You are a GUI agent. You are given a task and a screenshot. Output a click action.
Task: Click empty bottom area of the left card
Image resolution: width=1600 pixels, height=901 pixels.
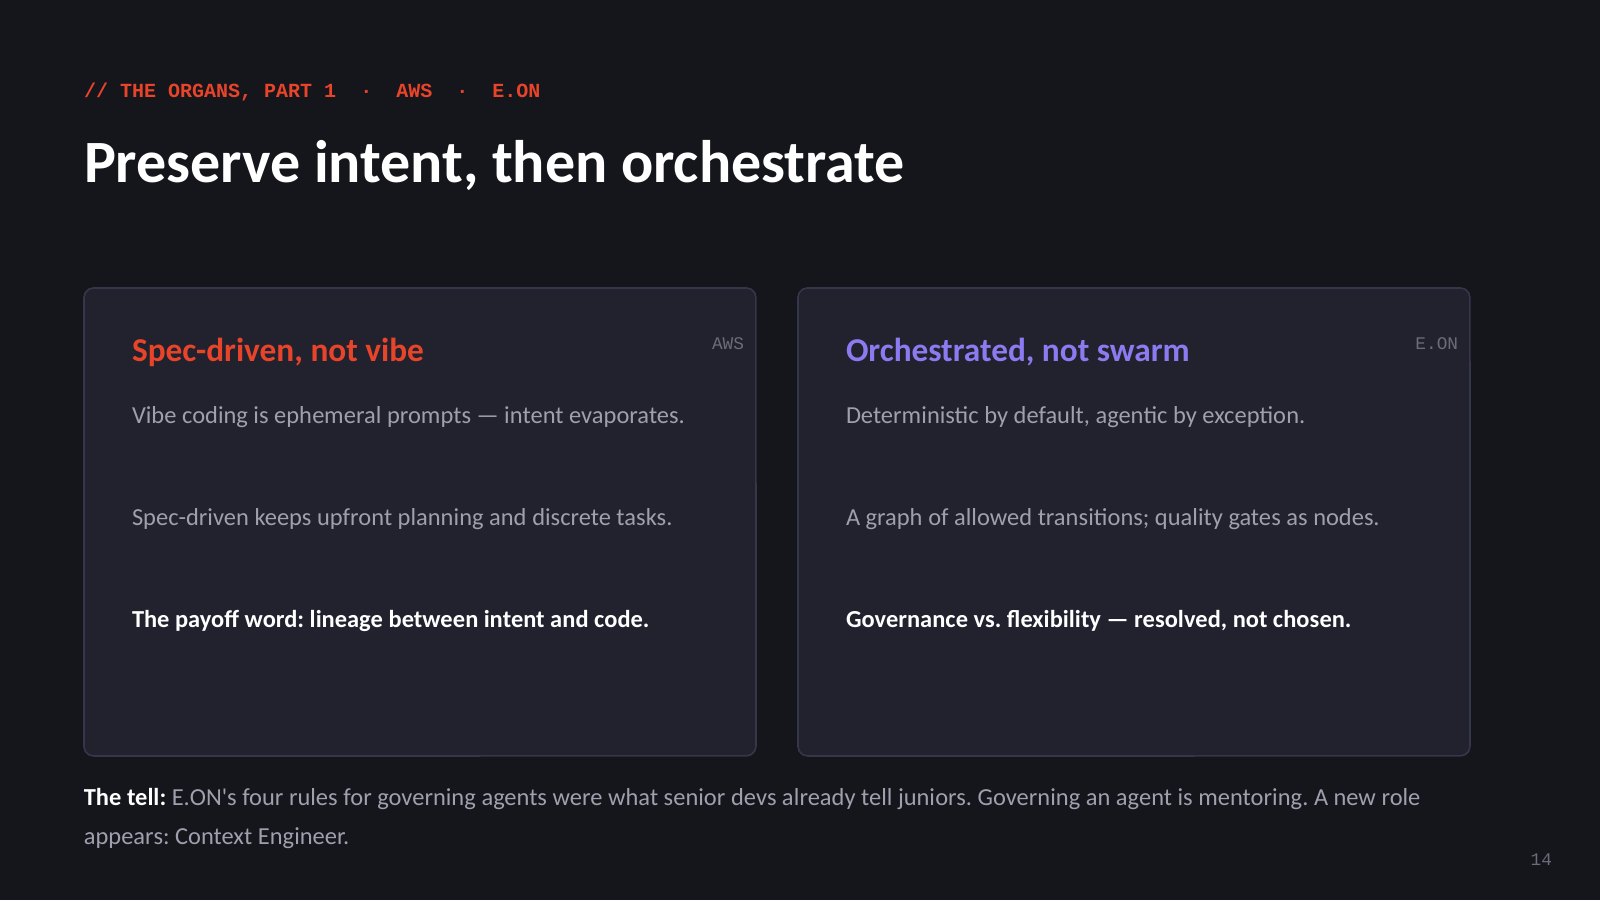[420, 700]
